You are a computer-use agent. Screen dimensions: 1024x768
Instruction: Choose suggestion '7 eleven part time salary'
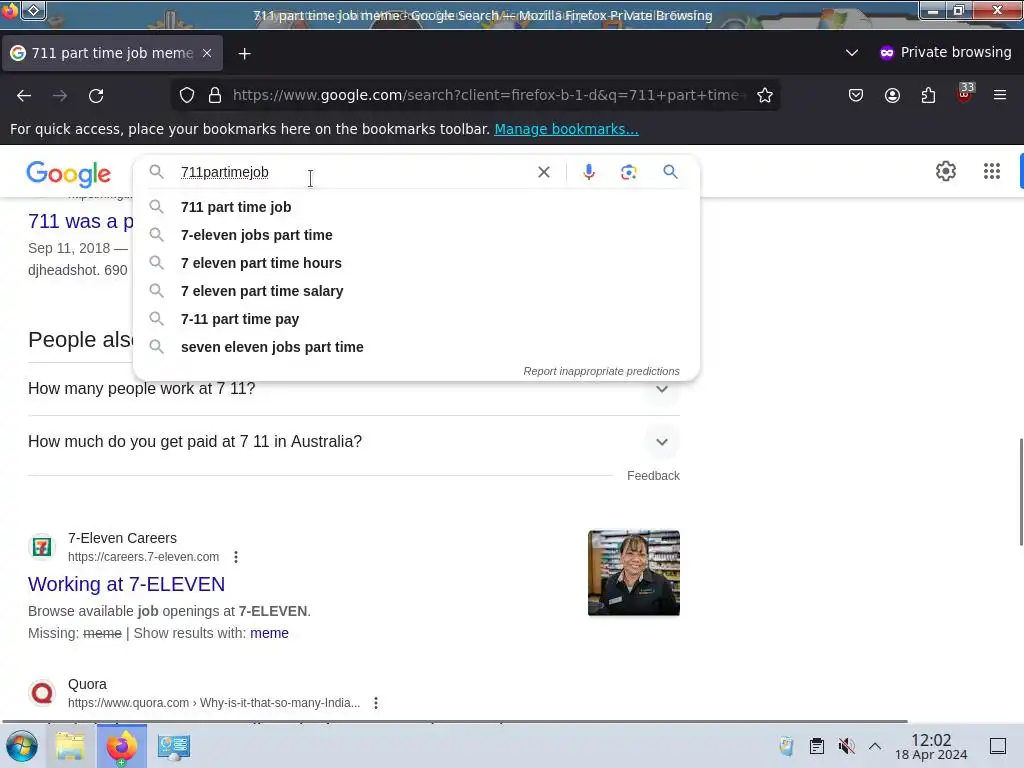coord(416,291)
